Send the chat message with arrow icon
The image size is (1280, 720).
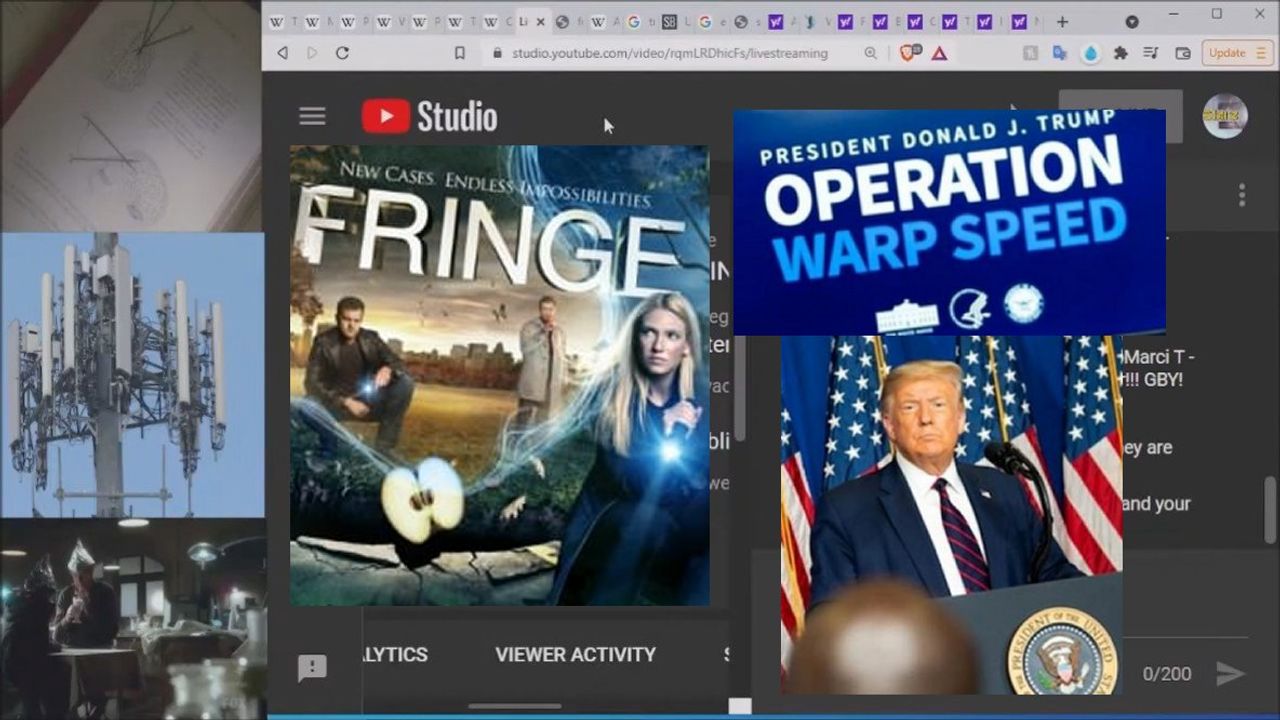point(1230,674)
